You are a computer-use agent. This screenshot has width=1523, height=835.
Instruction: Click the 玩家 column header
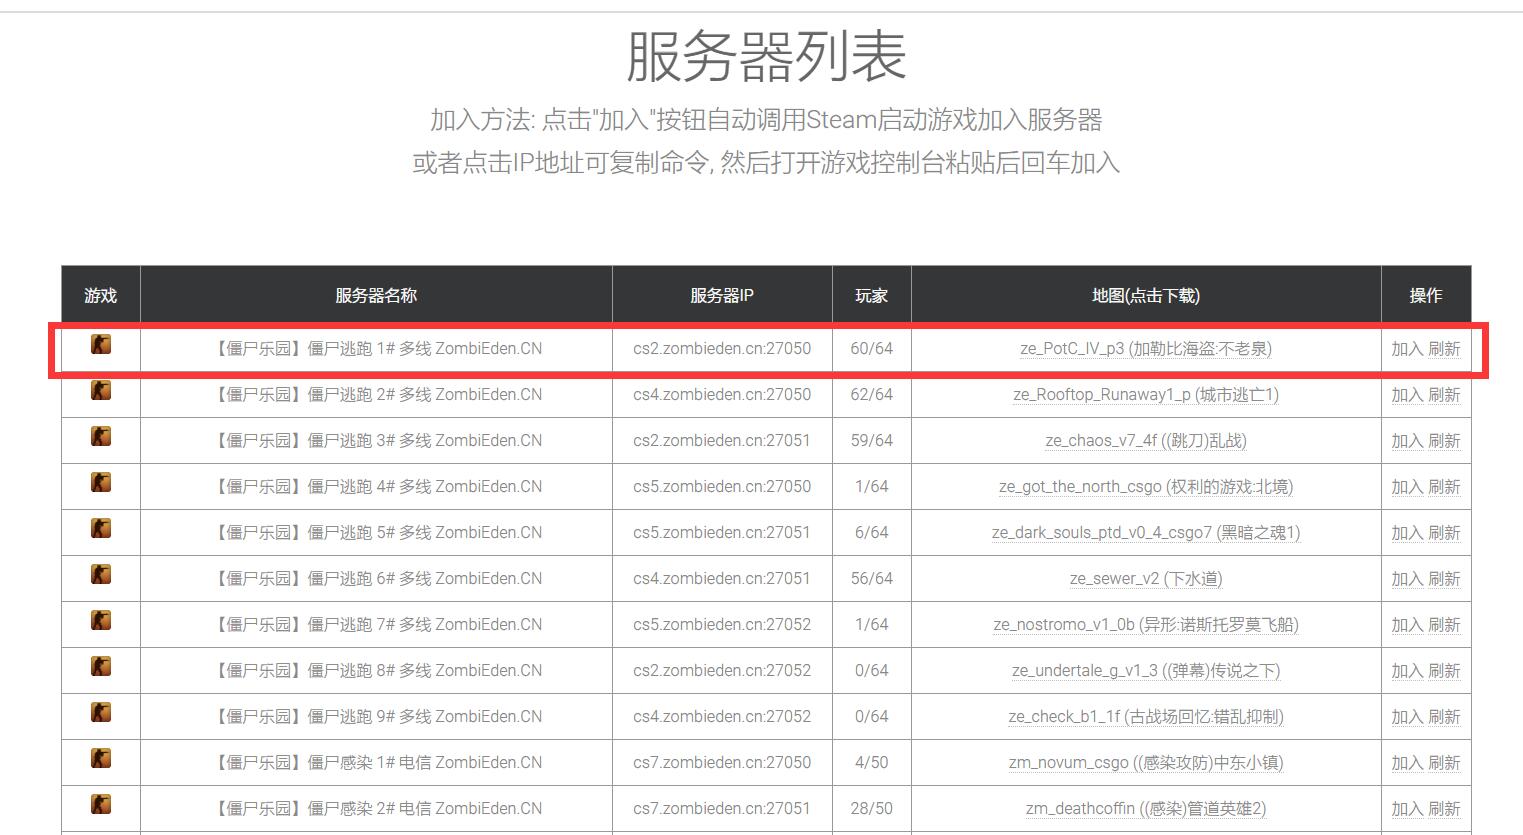[x=872, y=295]
